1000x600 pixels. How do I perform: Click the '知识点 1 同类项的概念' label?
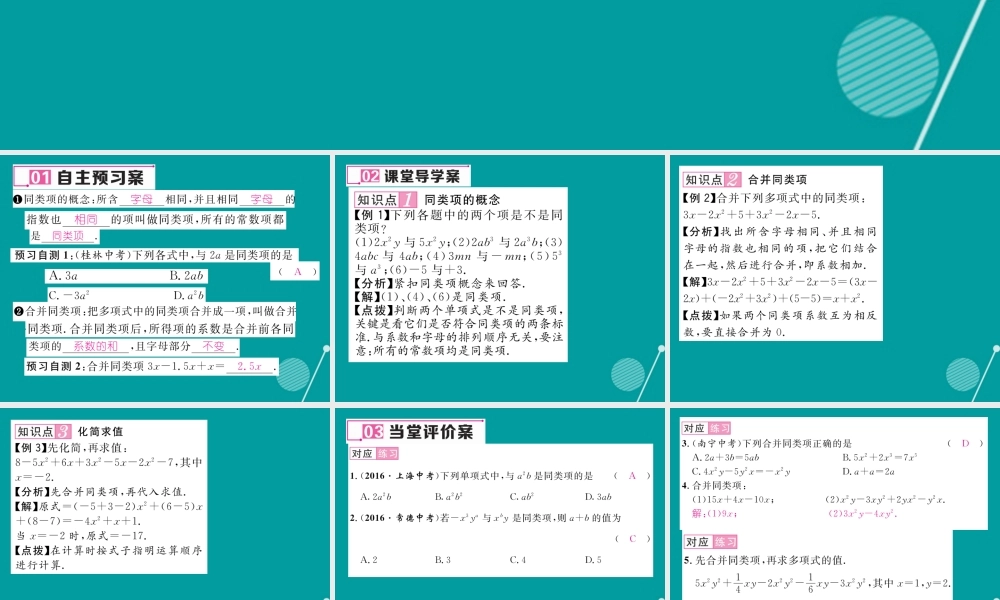pyautogui.click(x=427, y=200)
